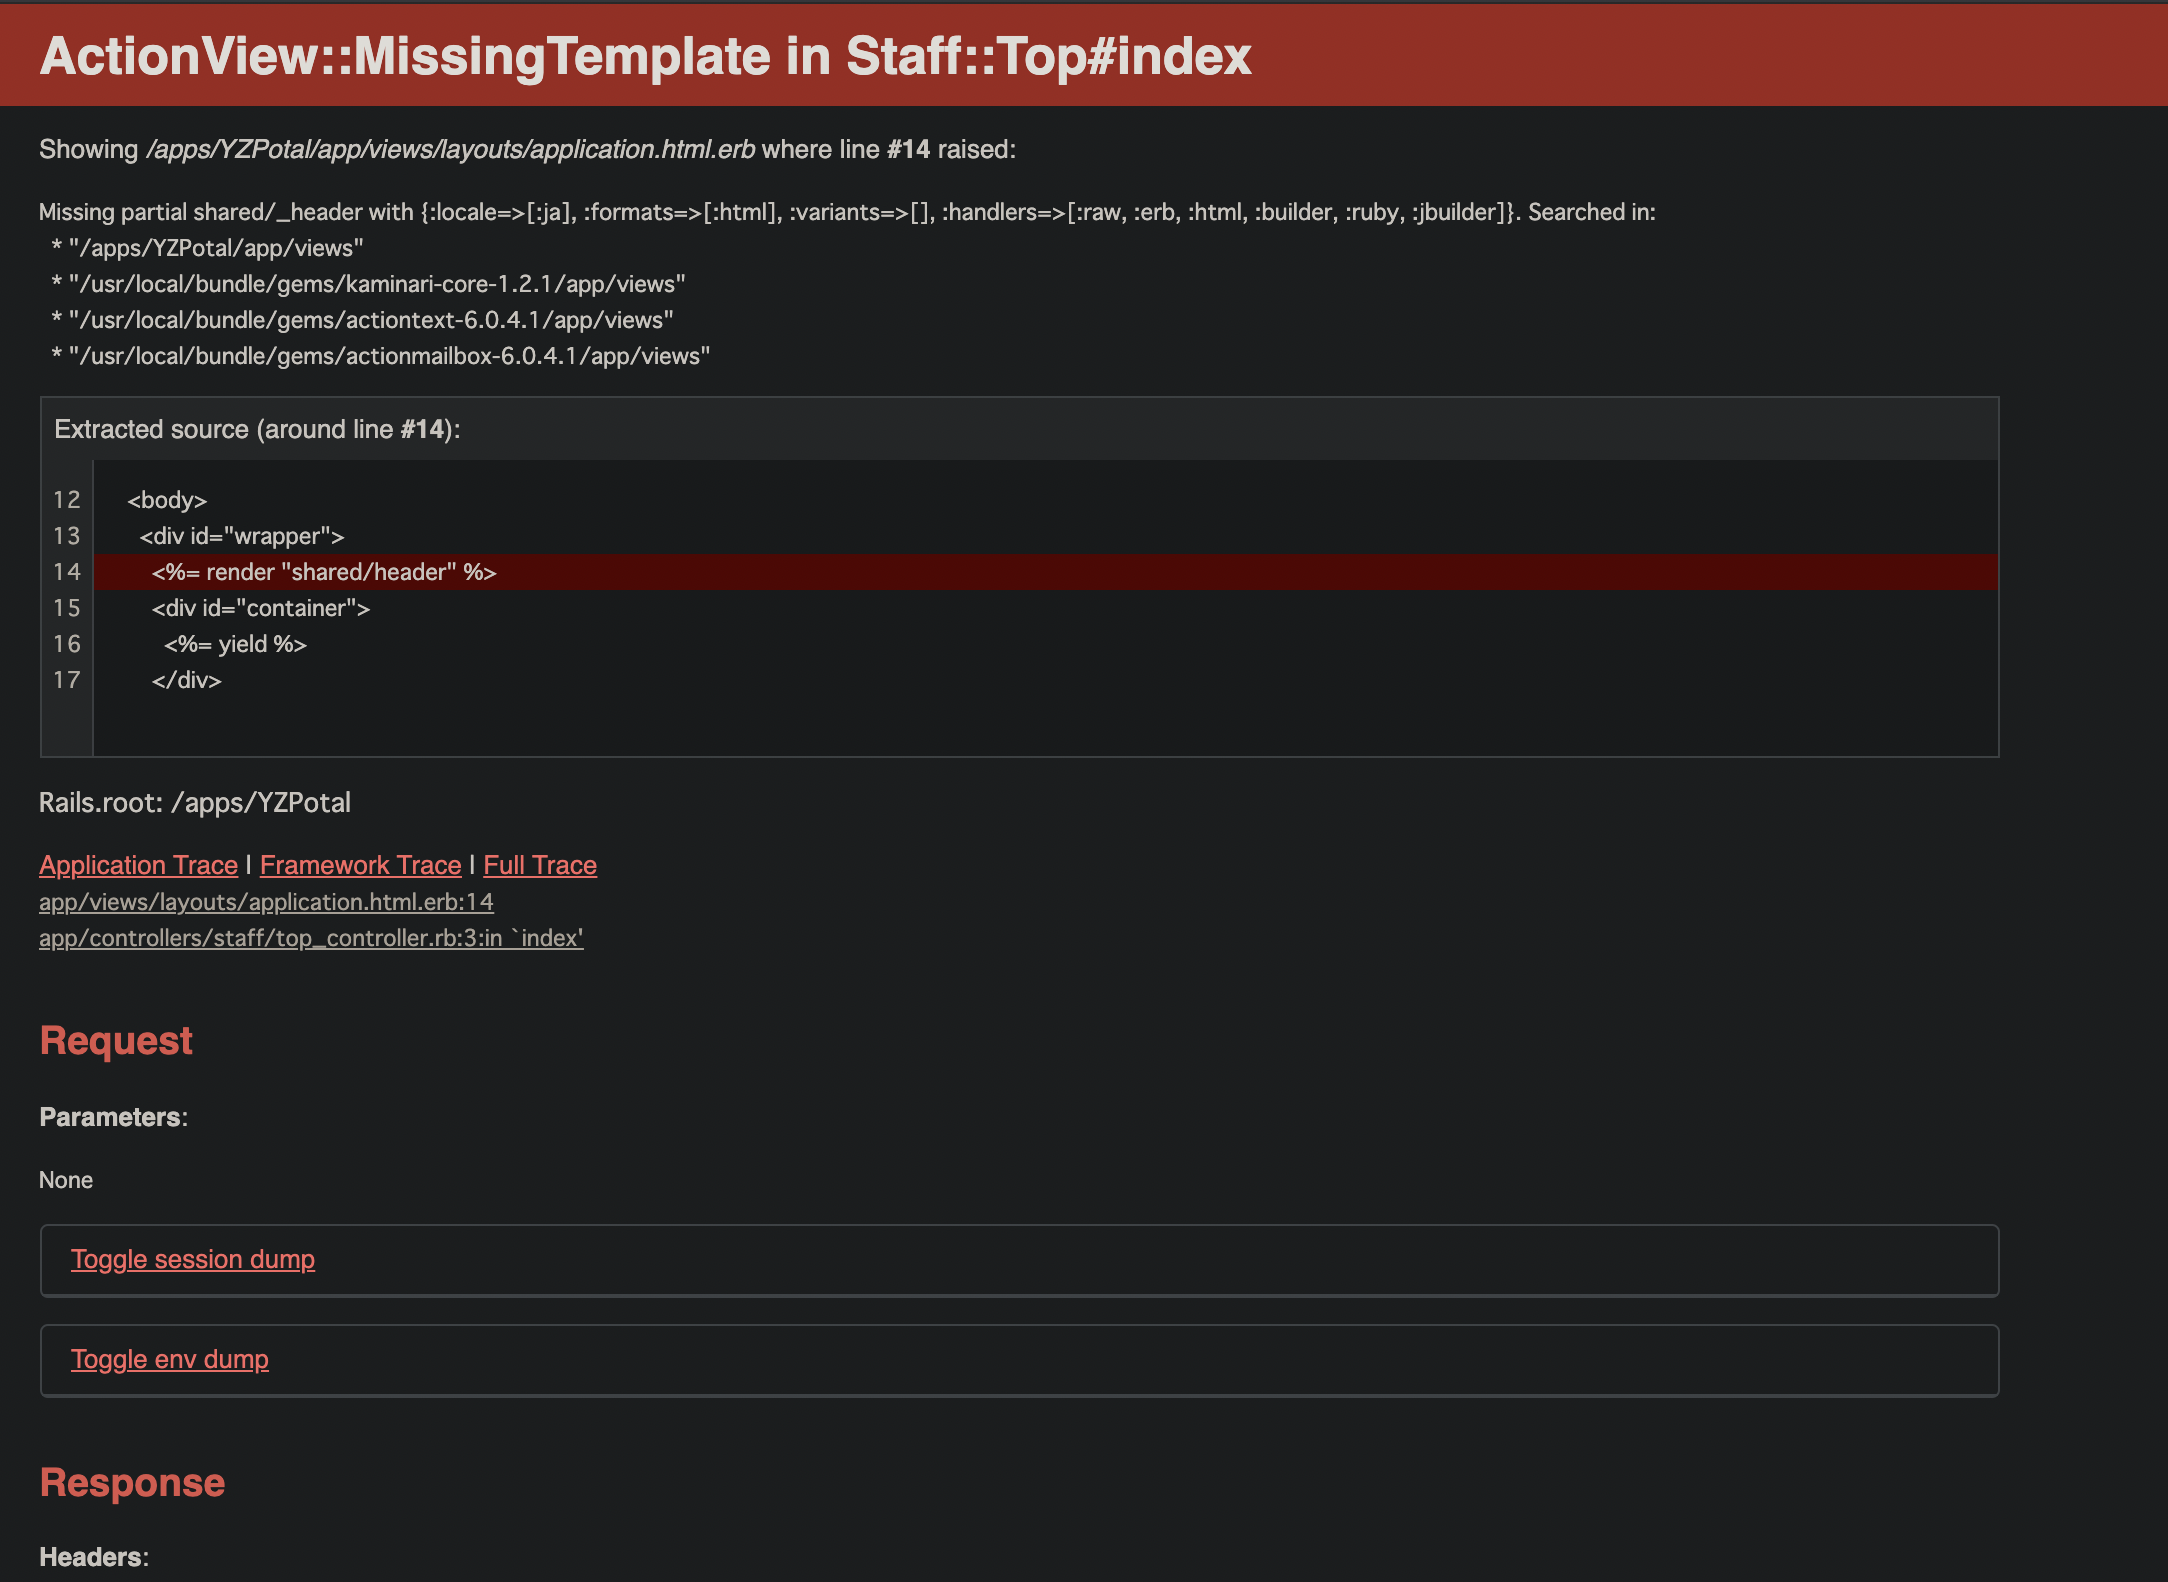Click the Request section heading
Screen dimensions: 2168x1582
pos(116,1041)
